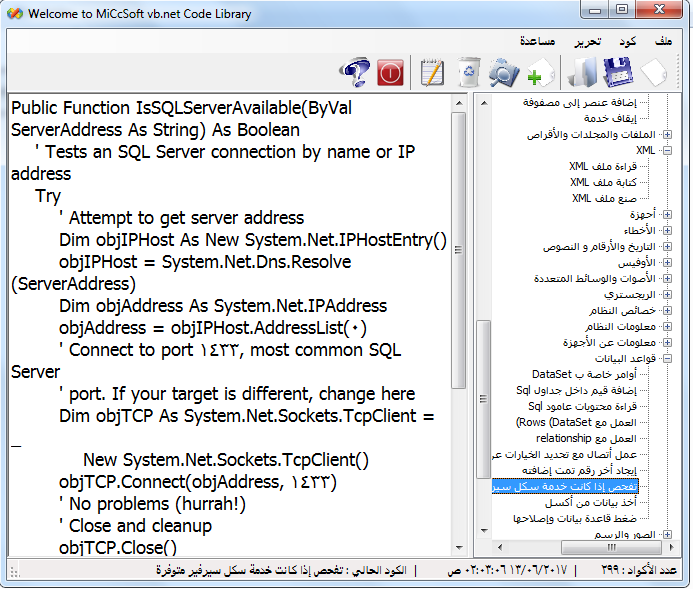Click the floppy disk save icon

(x=617, y=72)
